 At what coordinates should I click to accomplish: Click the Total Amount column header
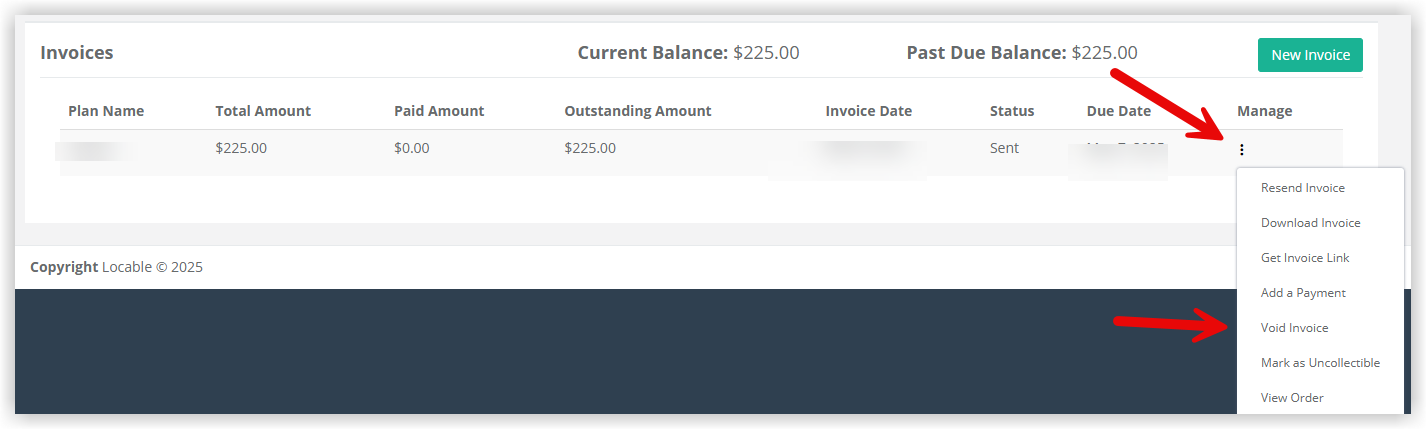click(263, 111)
